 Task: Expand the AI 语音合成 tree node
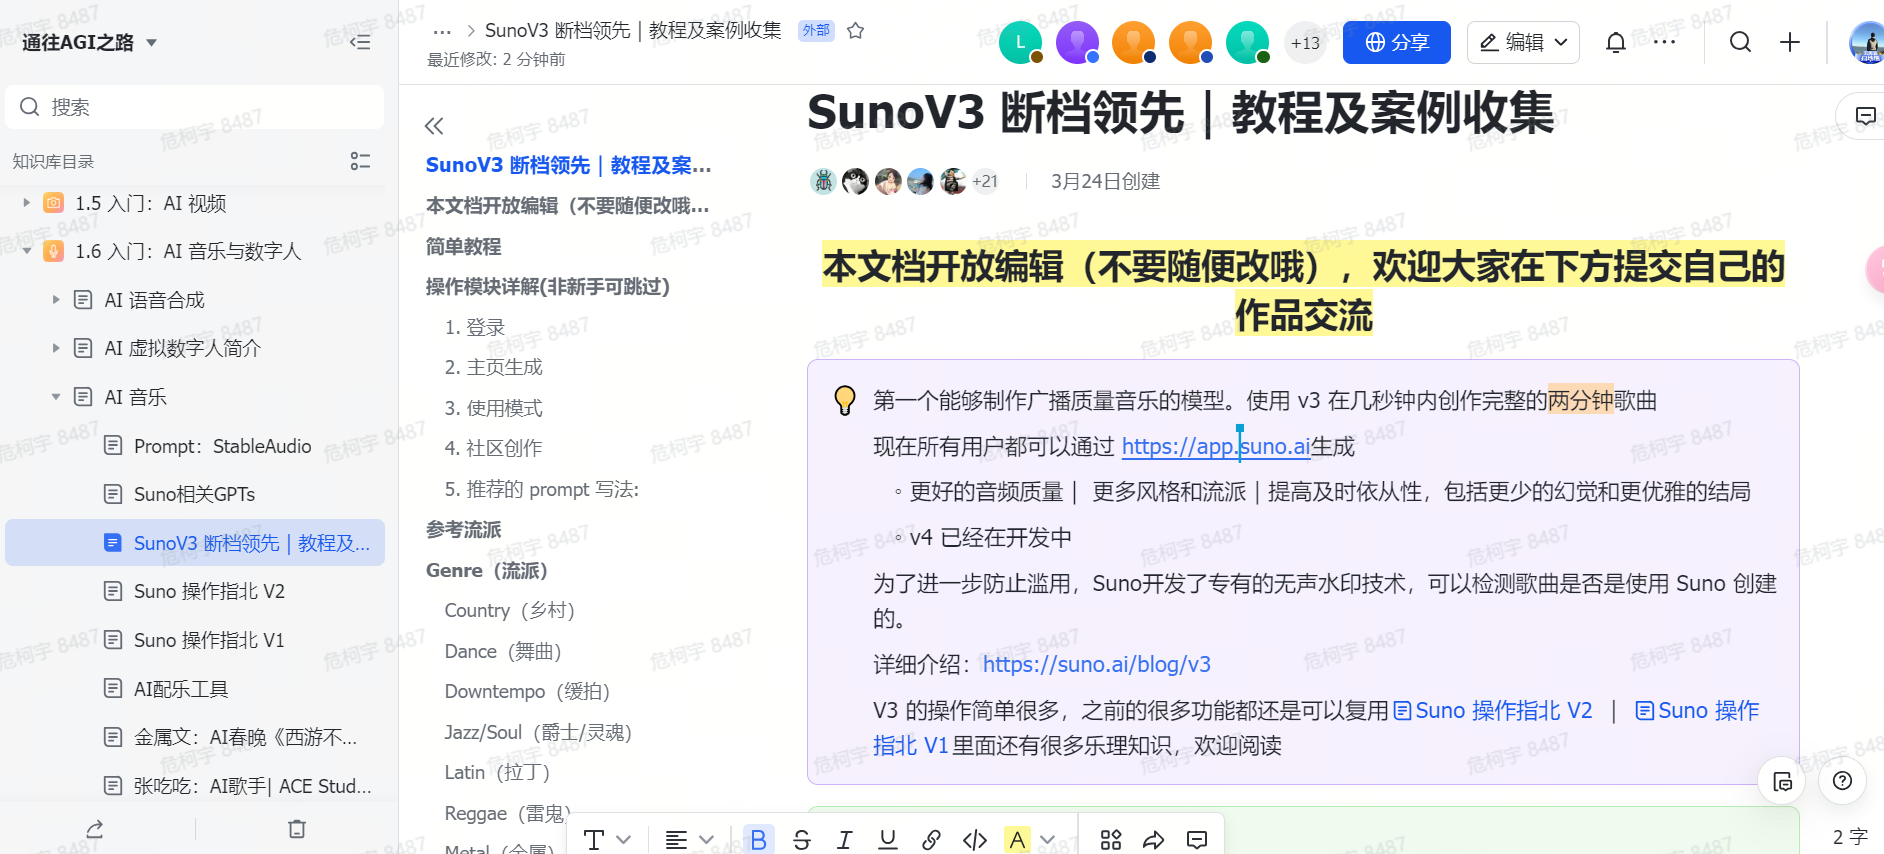point(56,300)
